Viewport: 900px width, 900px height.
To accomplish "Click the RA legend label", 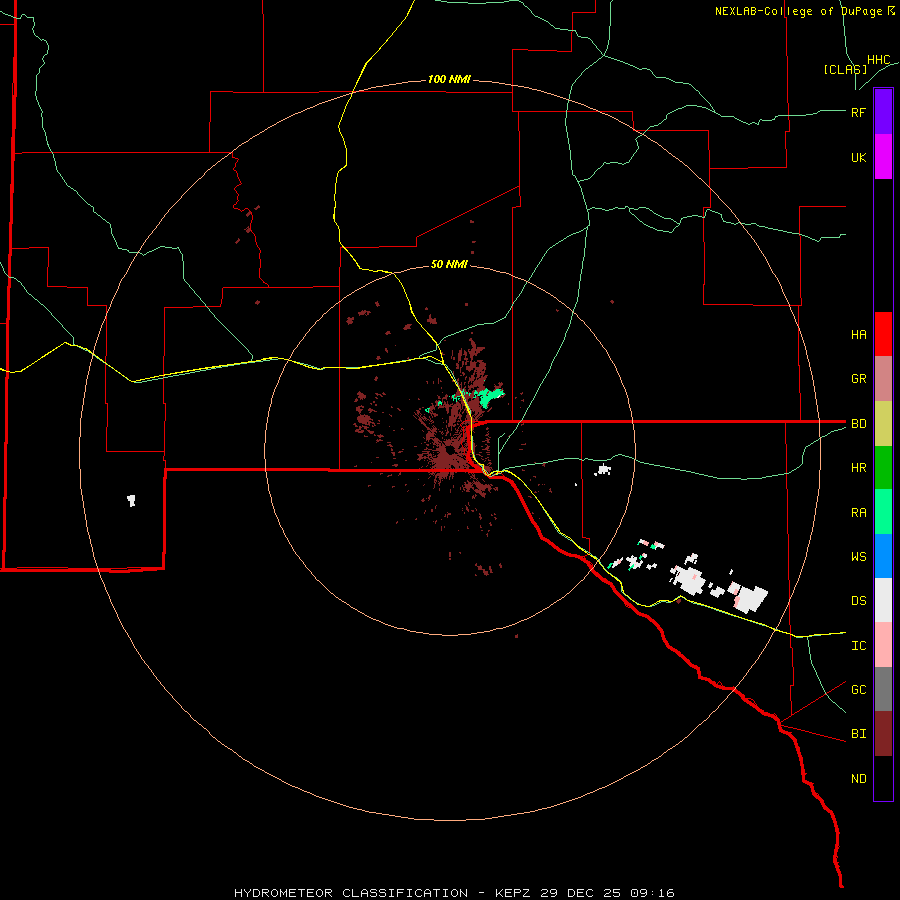I will tap(858, 513).
